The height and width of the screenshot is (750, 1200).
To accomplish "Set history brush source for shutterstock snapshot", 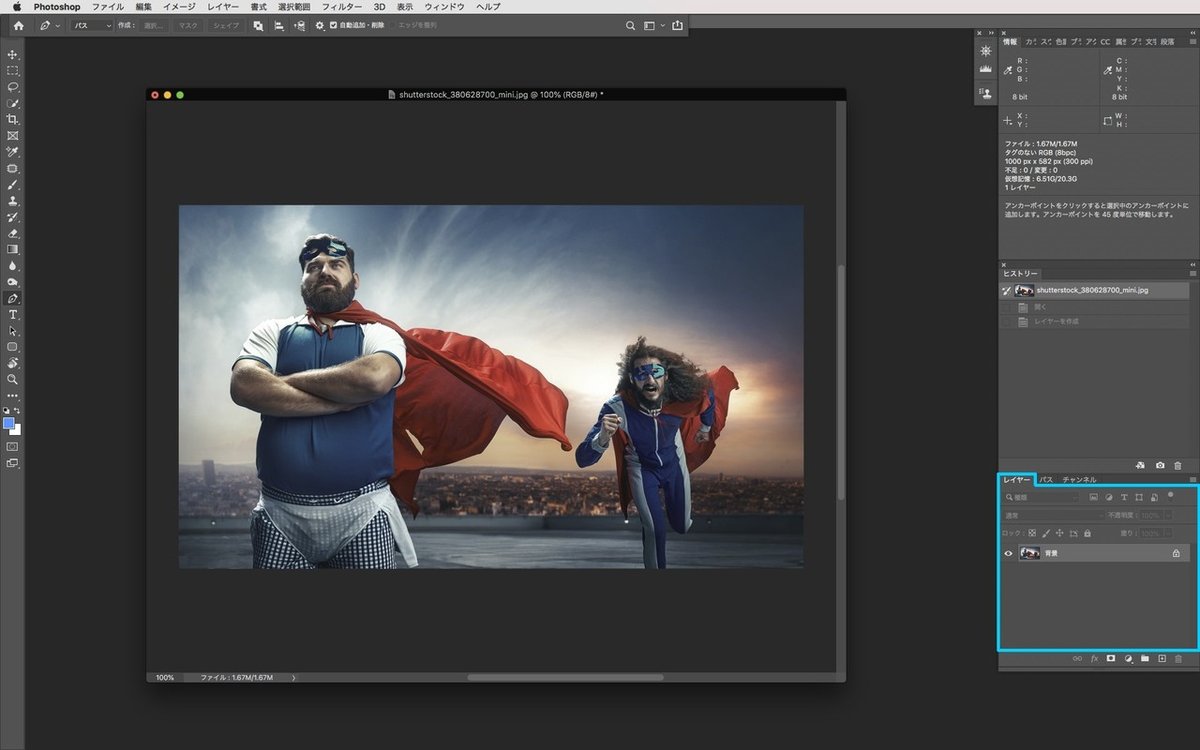I will [1007, 290].
